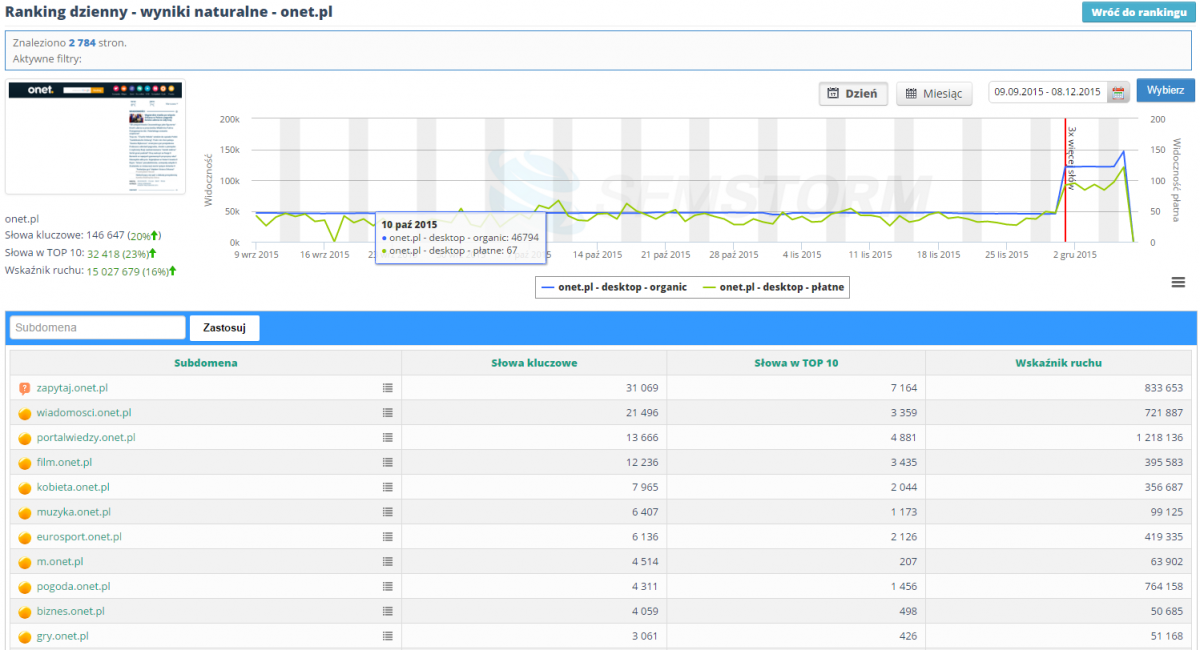Click Wskaźnik ruchu value 15 027 679
This screenshot has height=650, width=1200.
coord(112,271)
